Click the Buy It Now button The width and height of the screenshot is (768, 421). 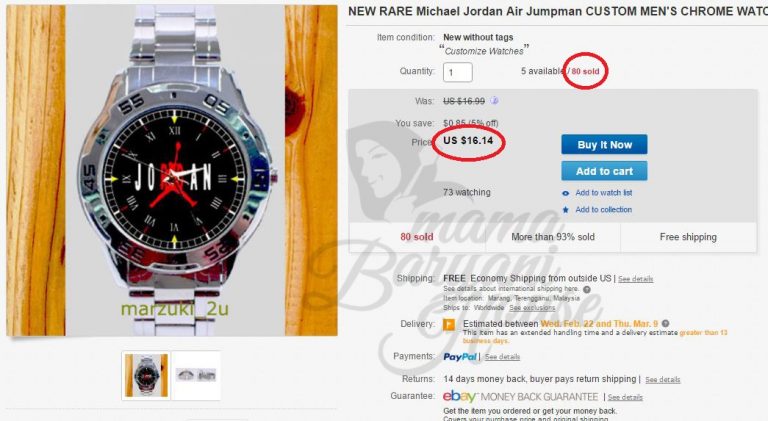tap(604, 144)
